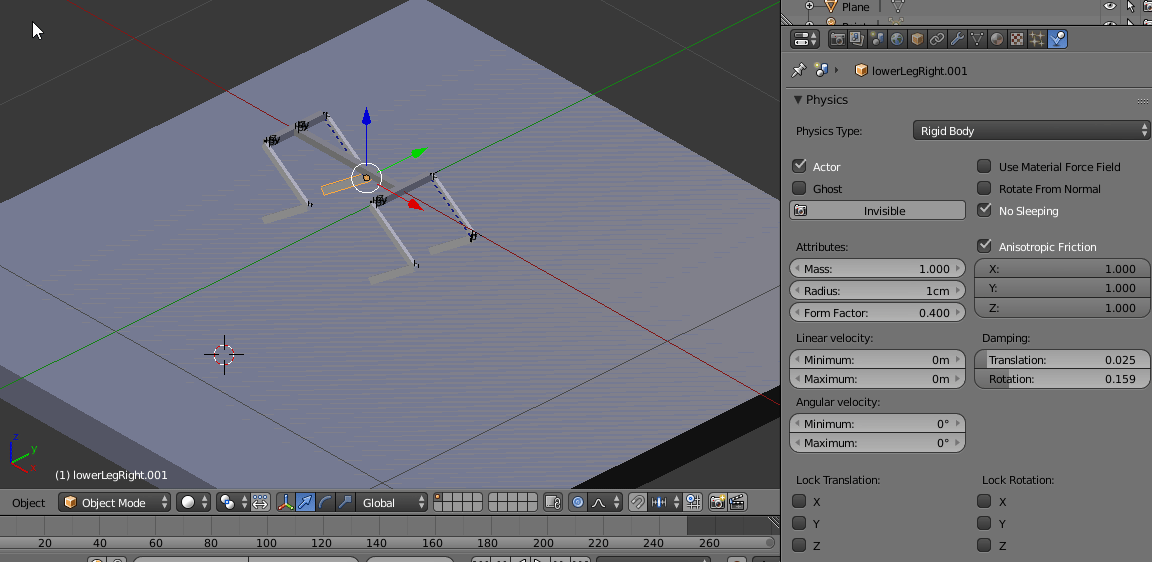Open the viewport shading dropdown
The width and height of the screenshot is (1152, 562).
point(195,502)
